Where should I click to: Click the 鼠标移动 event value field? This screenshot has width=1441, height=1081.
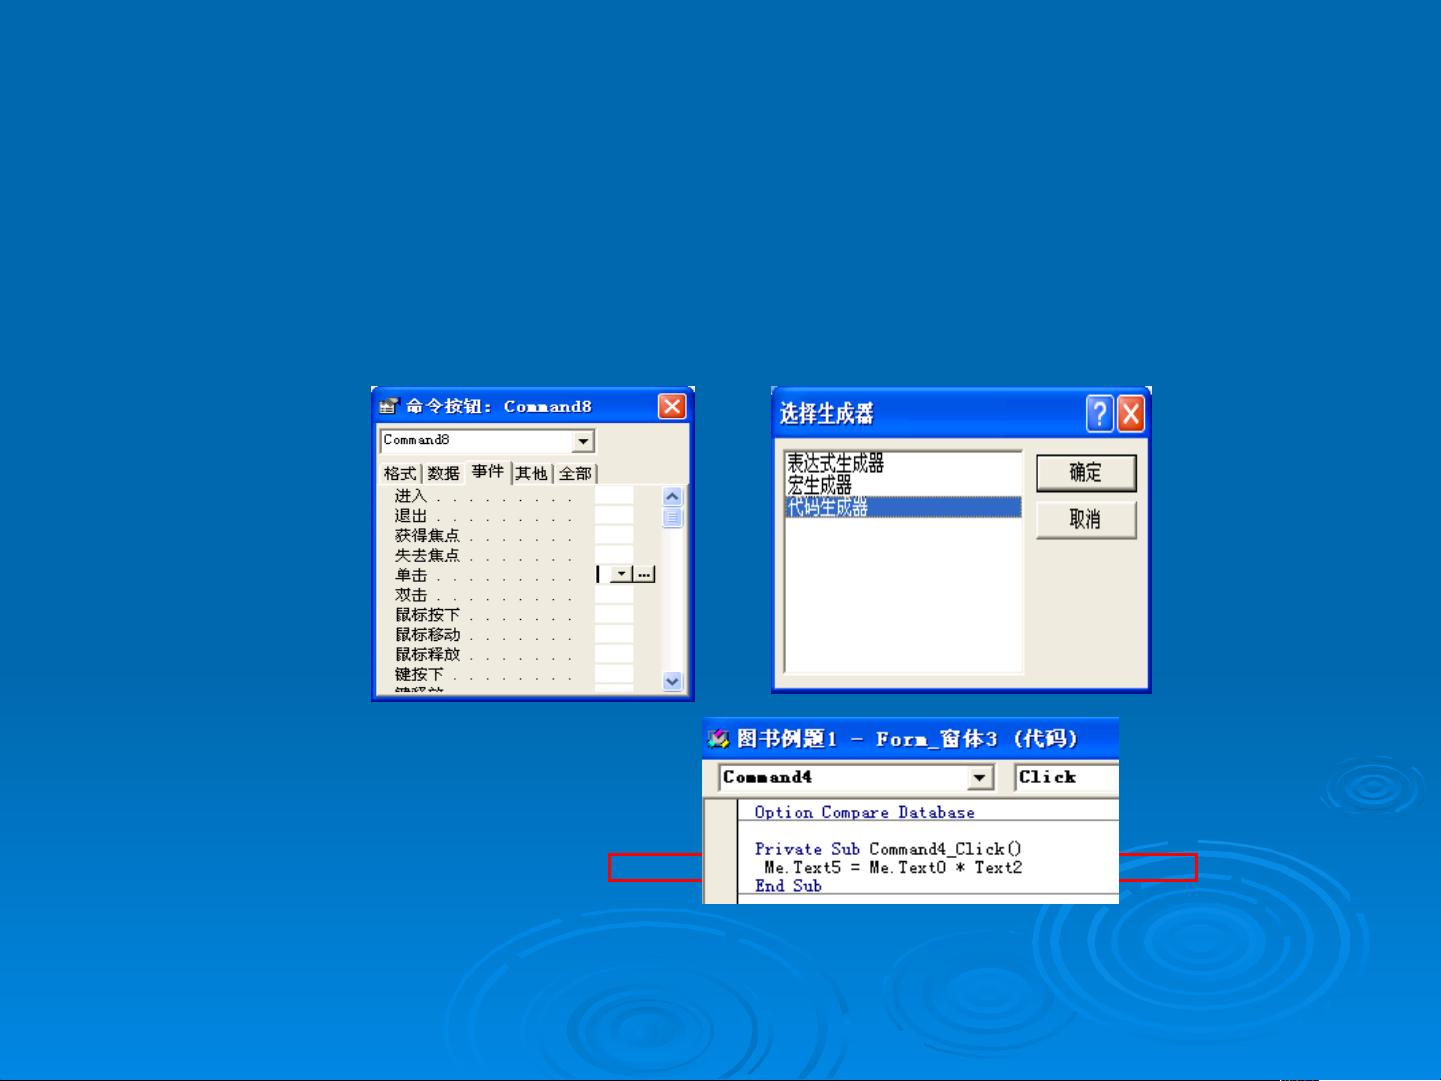tap(614, 635)
